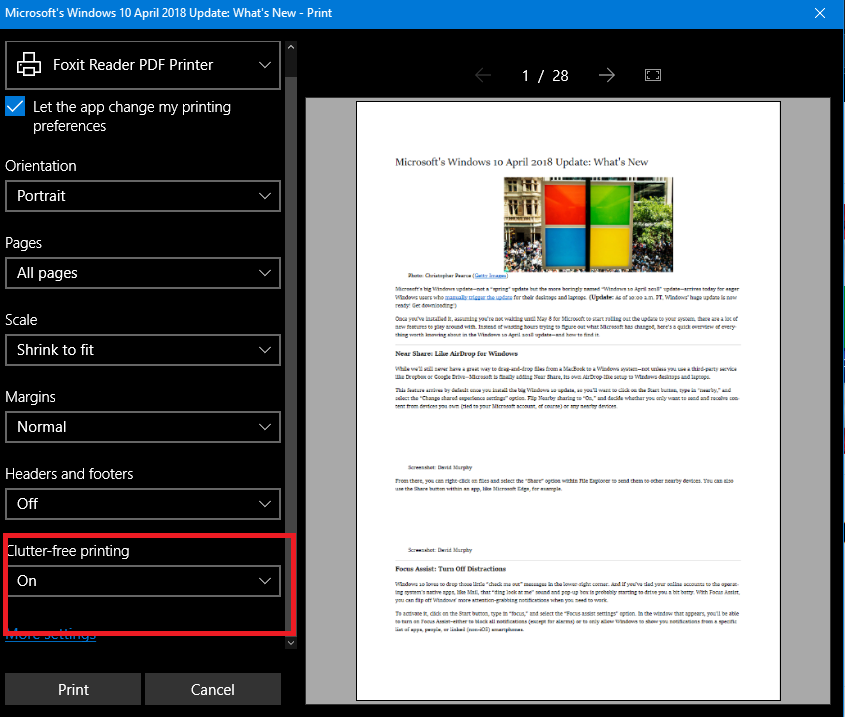The width and height of the screenshot is (845, 717).
Task: Go to next preview page arrow
Action: pyautogui.click(x=606, y=76)
